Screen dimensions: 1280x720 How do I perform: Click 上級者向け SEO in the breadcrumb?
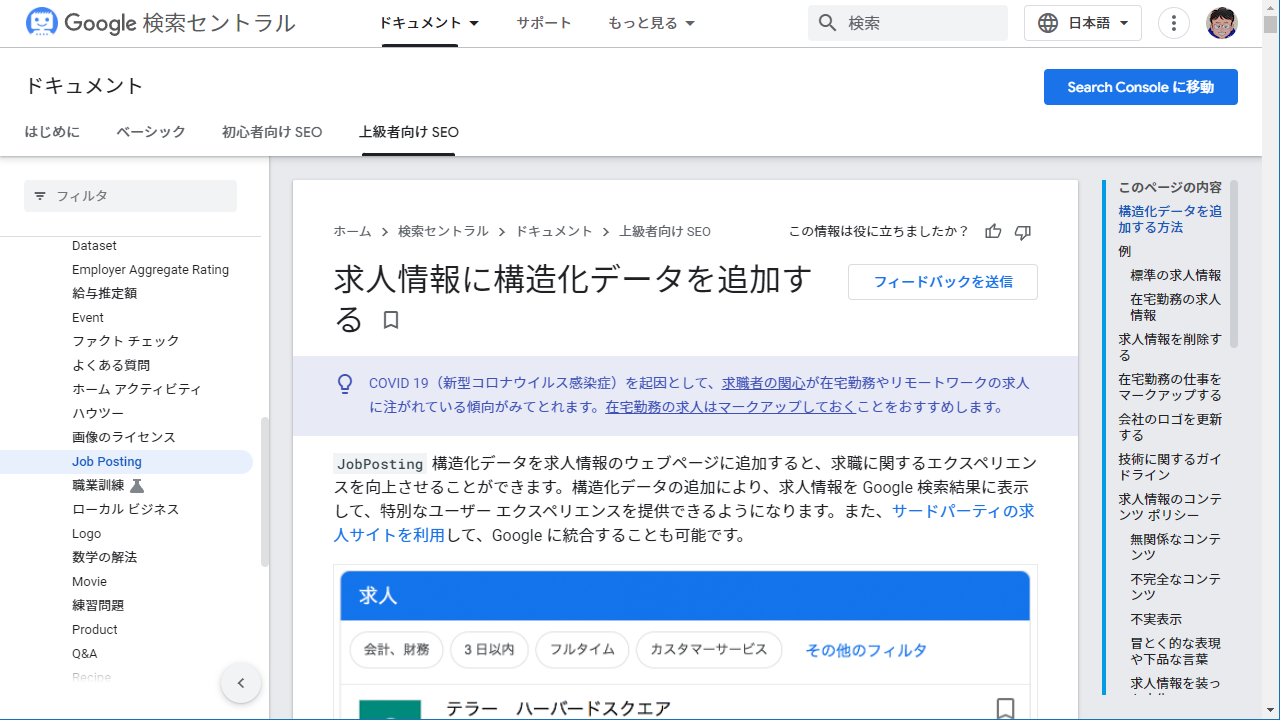[665, 231]
